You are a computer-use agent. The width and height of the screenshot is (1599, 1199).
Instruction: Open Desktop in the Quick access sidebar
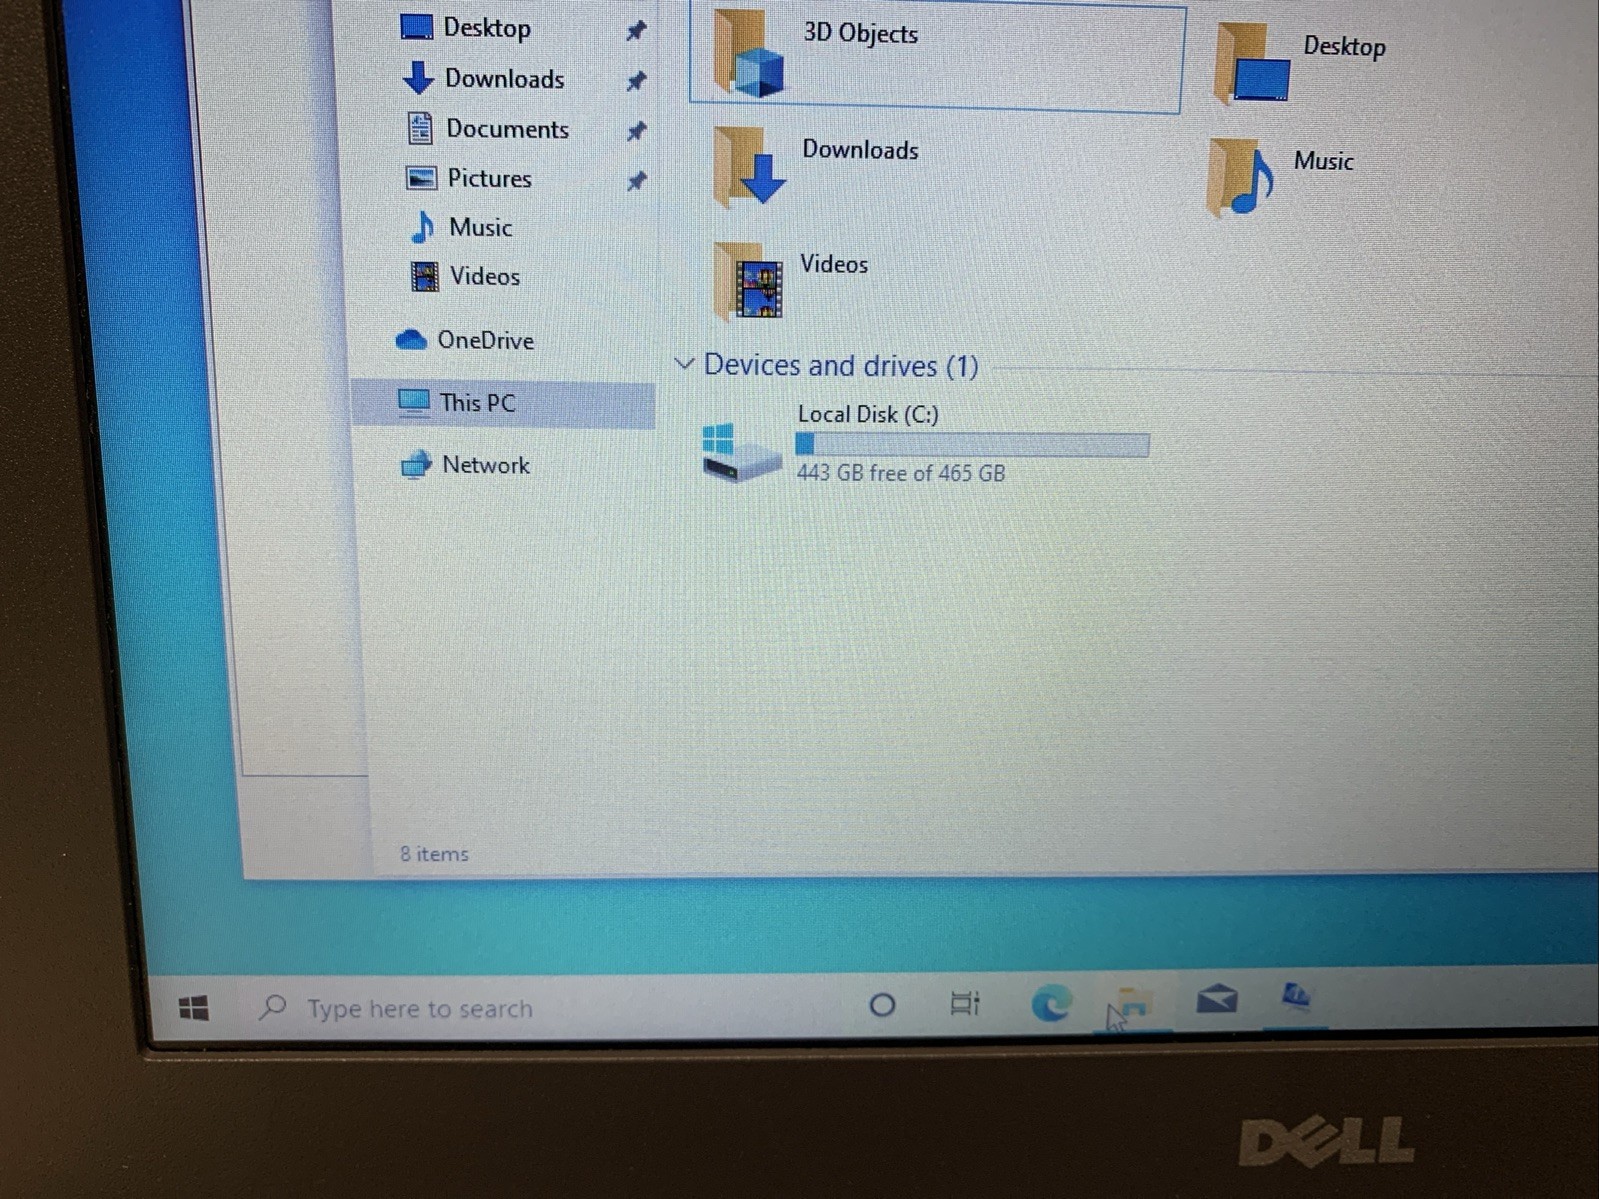tap(487, 28)
